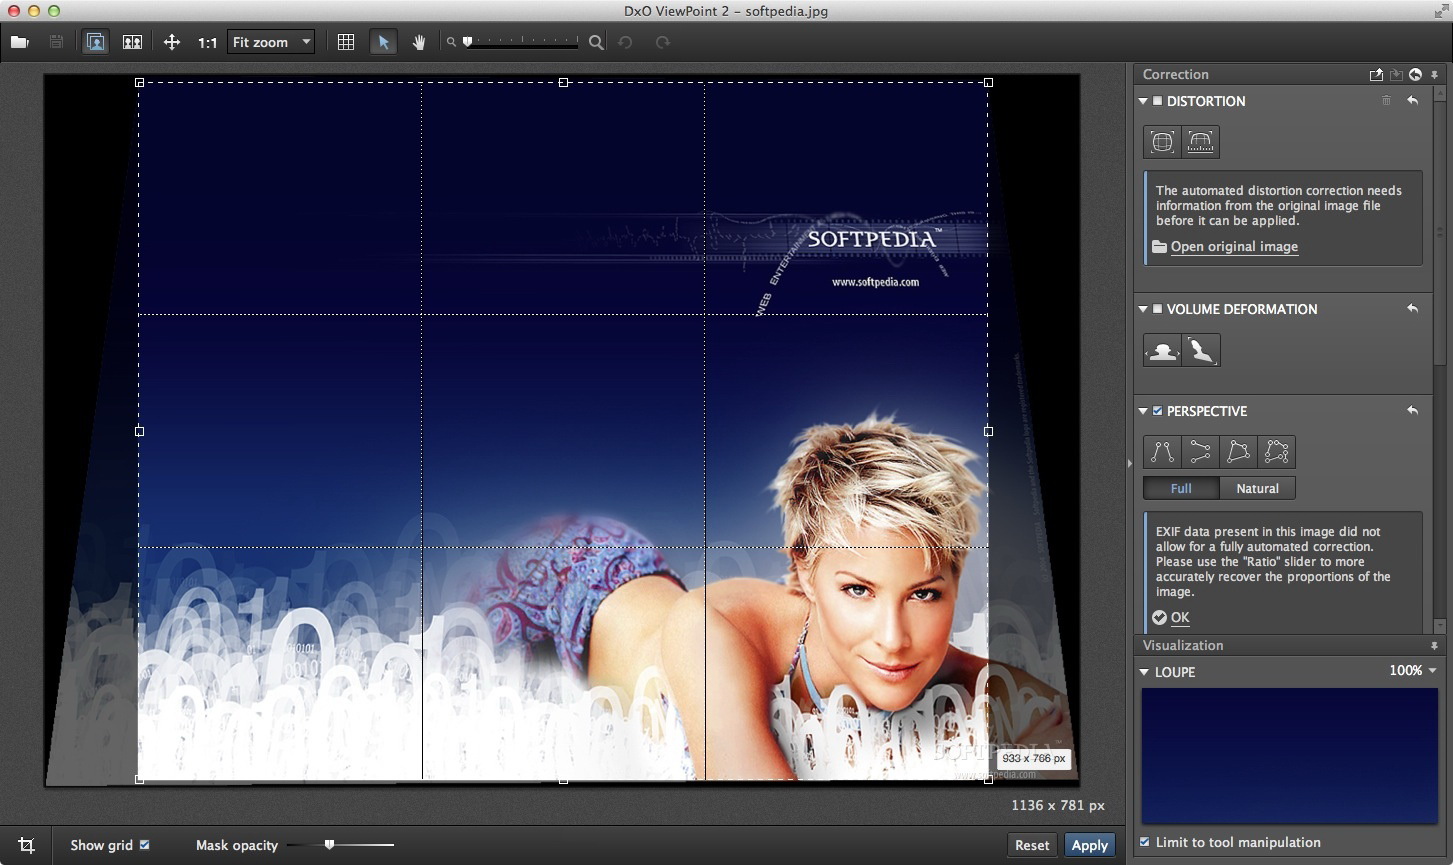The image size is (1453, 865).
Task: Pick the 8-point perspective tool
Action: click(x=1276, y=452)
